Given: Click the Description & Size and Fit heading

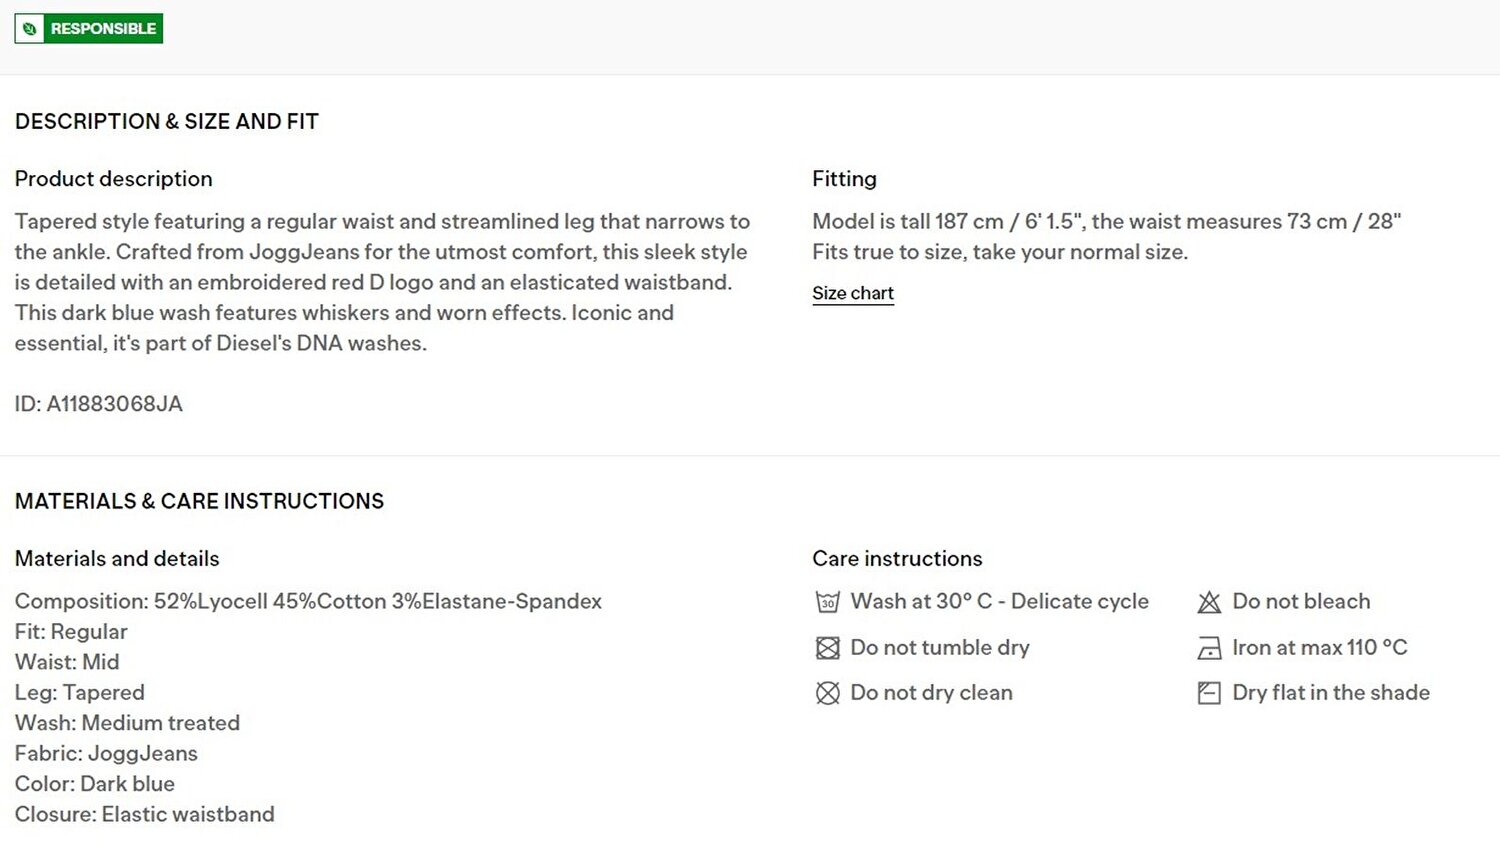Looking at the screenshot, I should 166,122.
